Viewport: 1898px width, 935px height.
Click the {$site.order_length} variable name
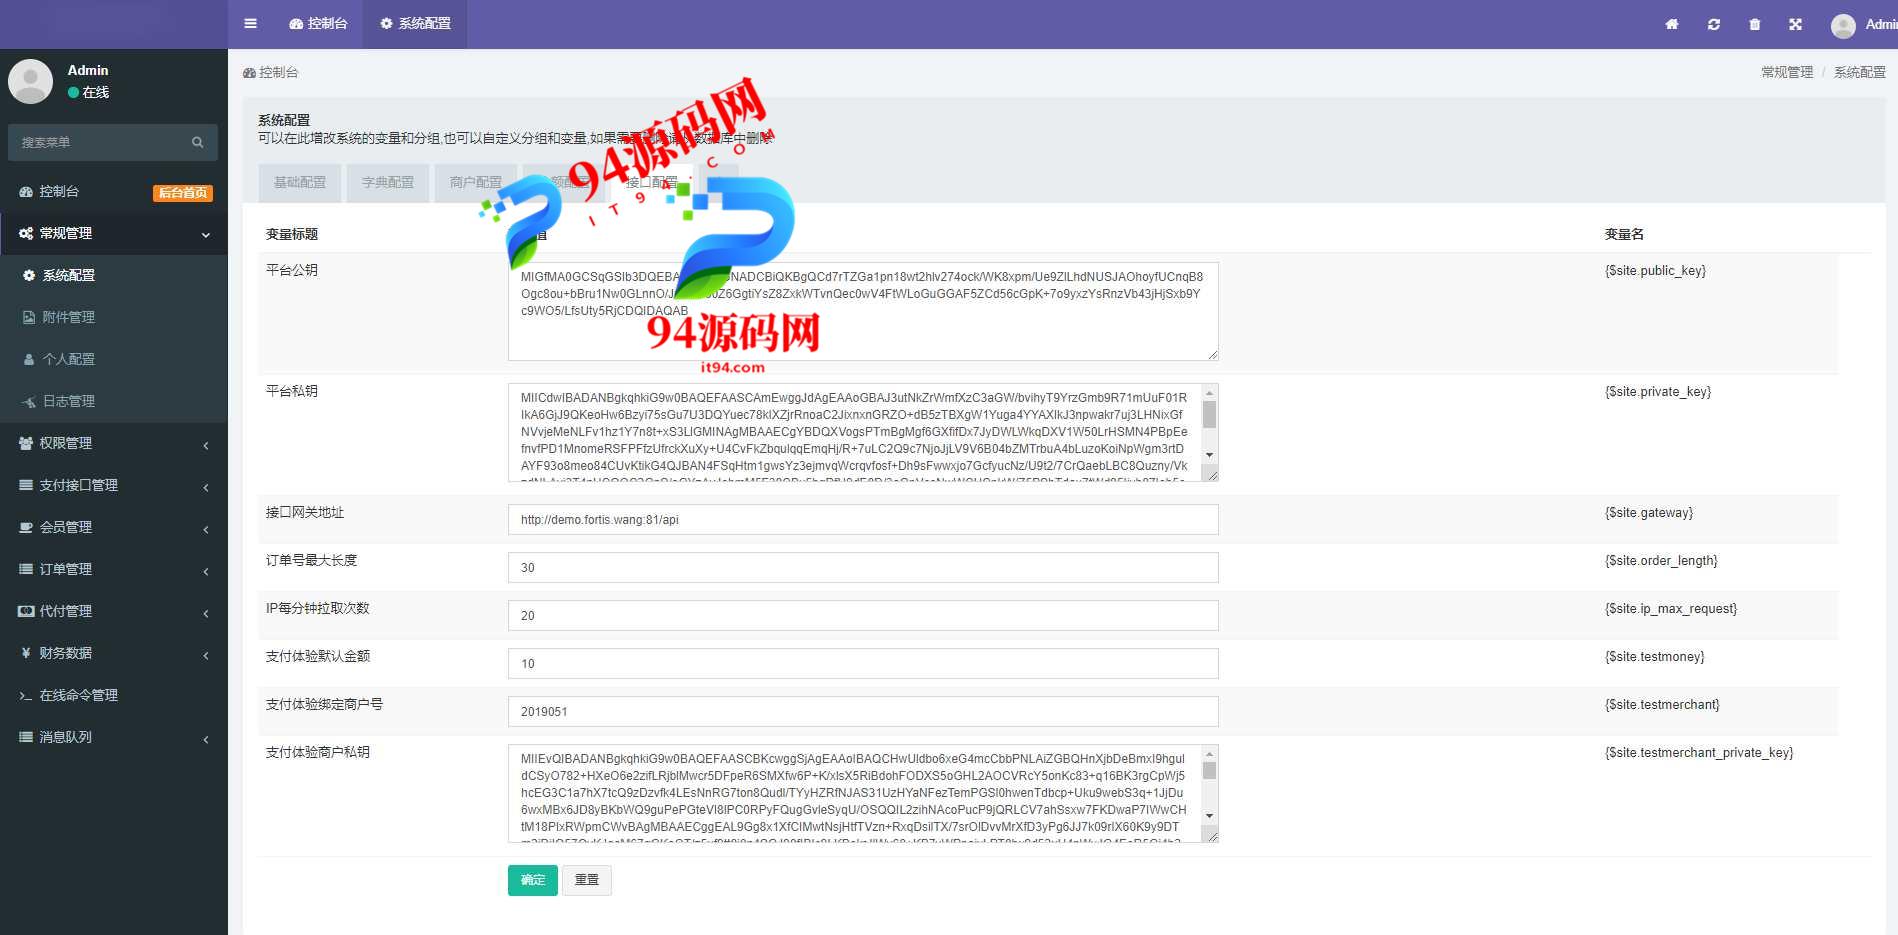1661,560
